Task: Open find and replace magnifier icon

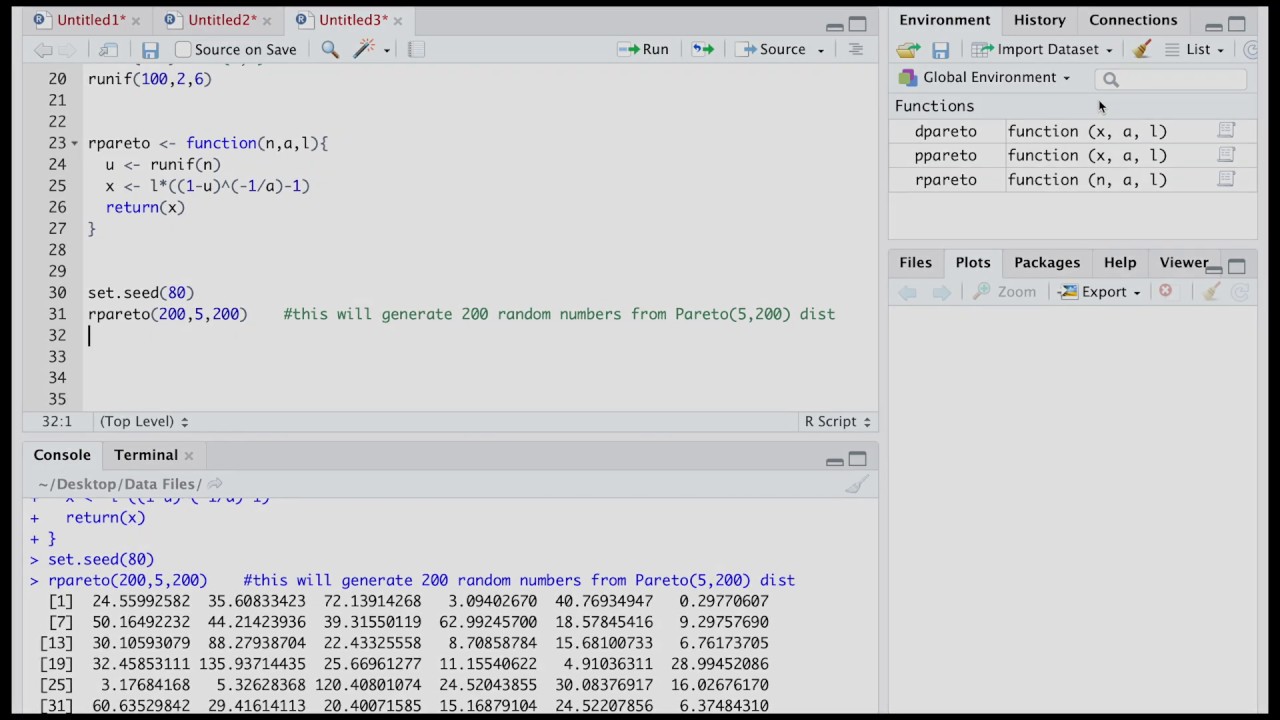Action: tap(329, 49)
